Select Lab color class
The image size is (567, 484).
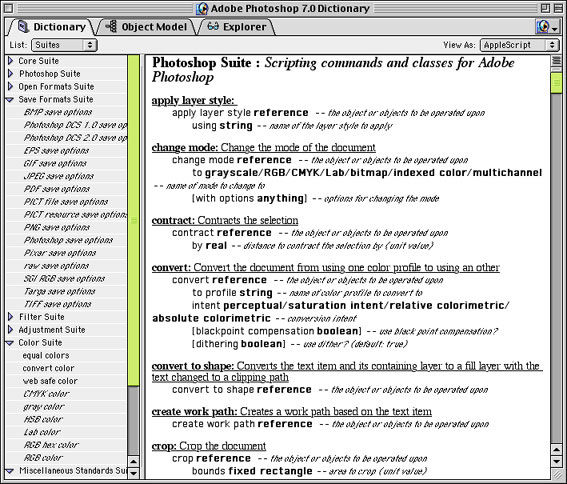(42, 432)
